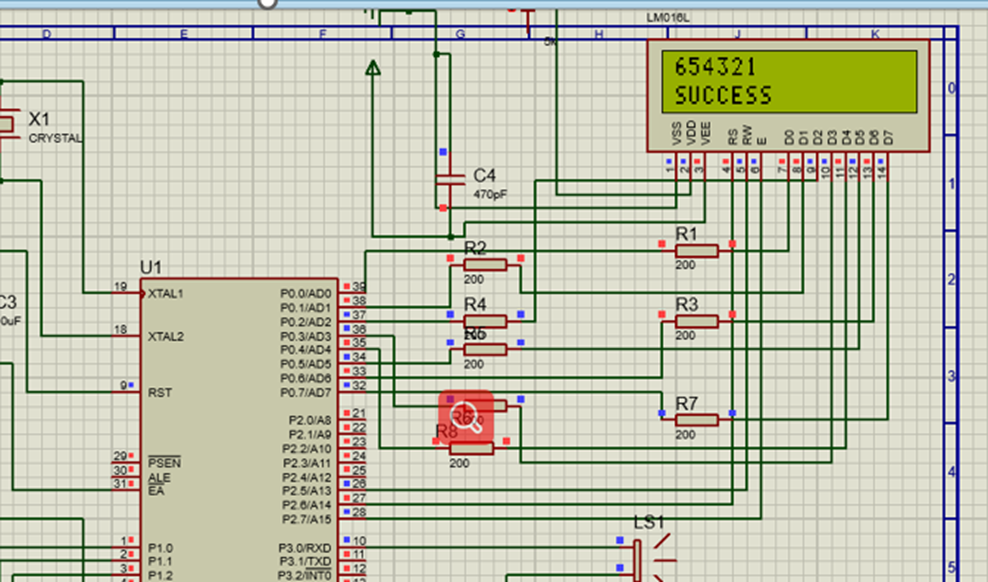Click the 'C4' reference label
The height and width of the screenshot is (582, 988).
click(485, 175)
